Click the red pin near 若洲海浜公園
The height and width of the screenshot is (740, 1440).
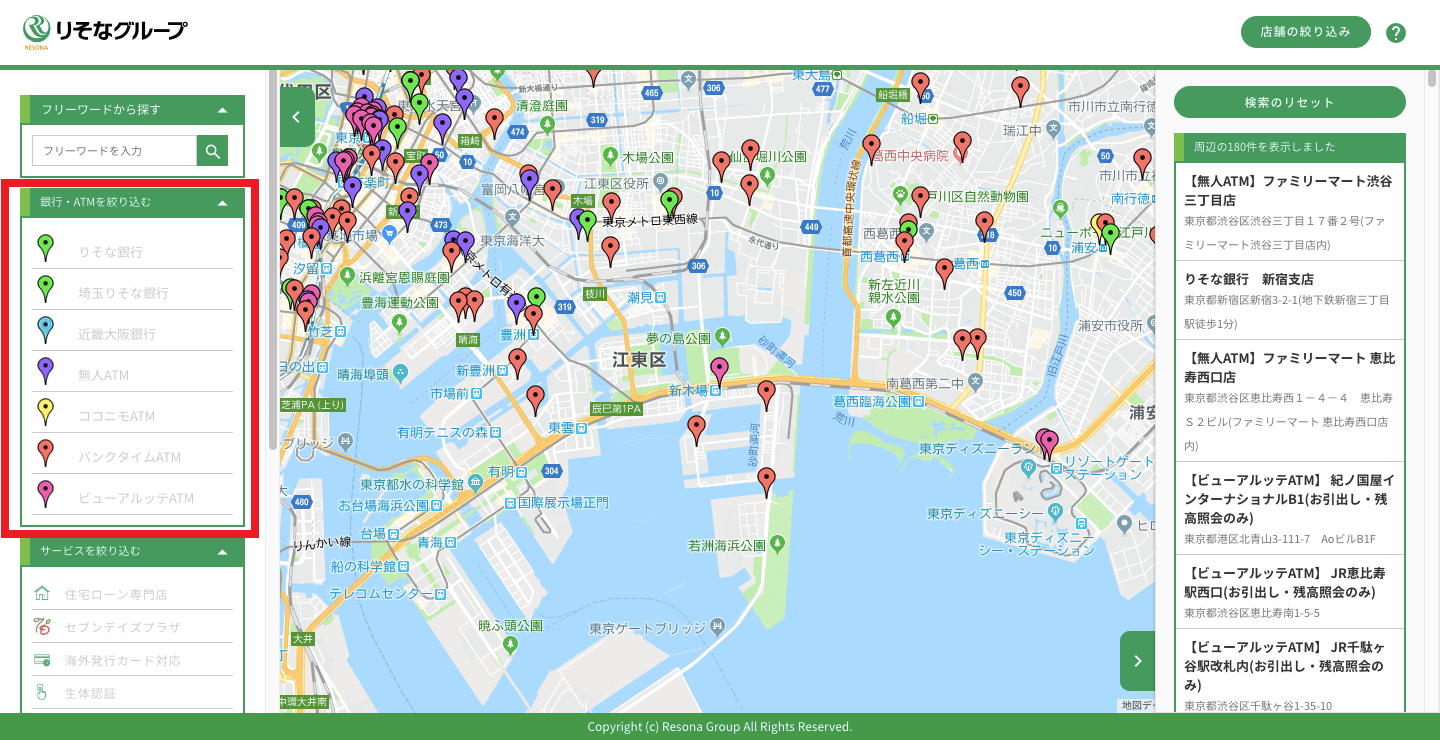[x=766, y=481]
